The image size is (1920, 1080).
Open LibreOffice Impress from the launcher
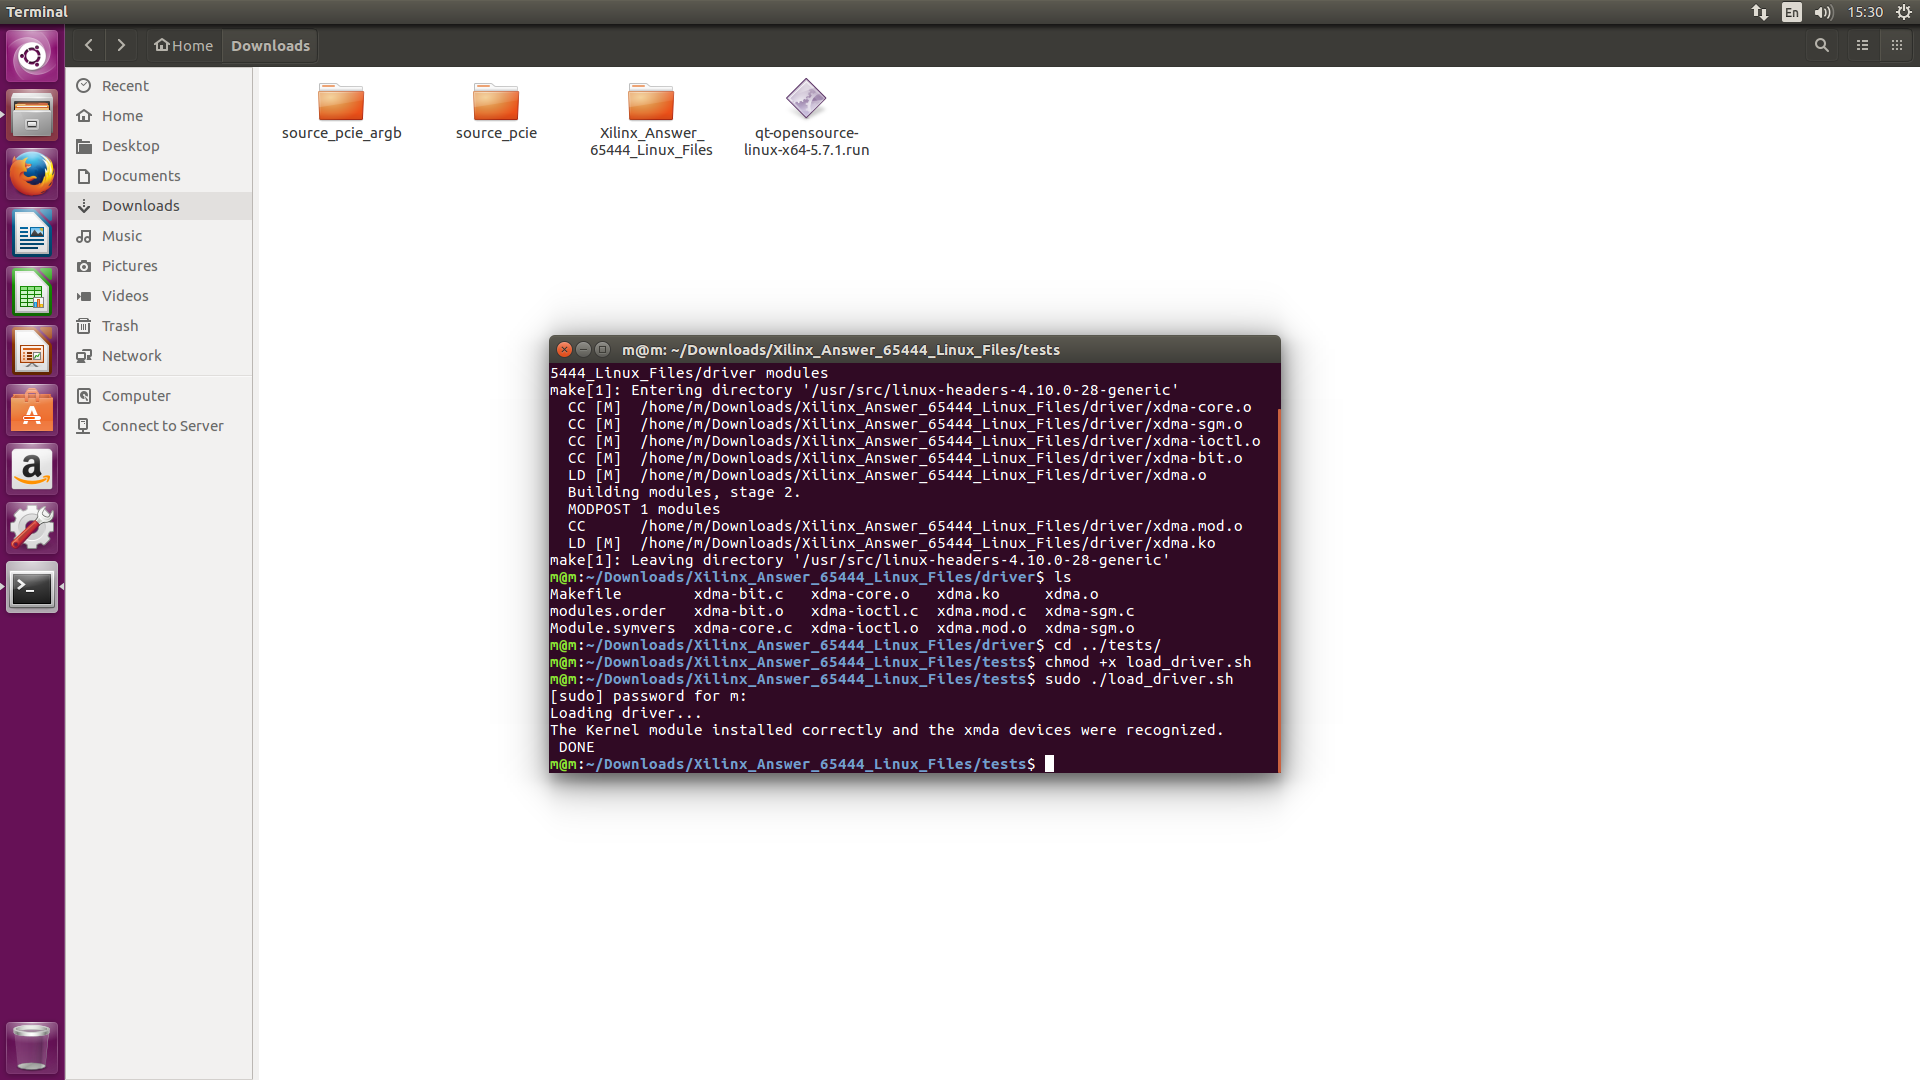point(32,352)
